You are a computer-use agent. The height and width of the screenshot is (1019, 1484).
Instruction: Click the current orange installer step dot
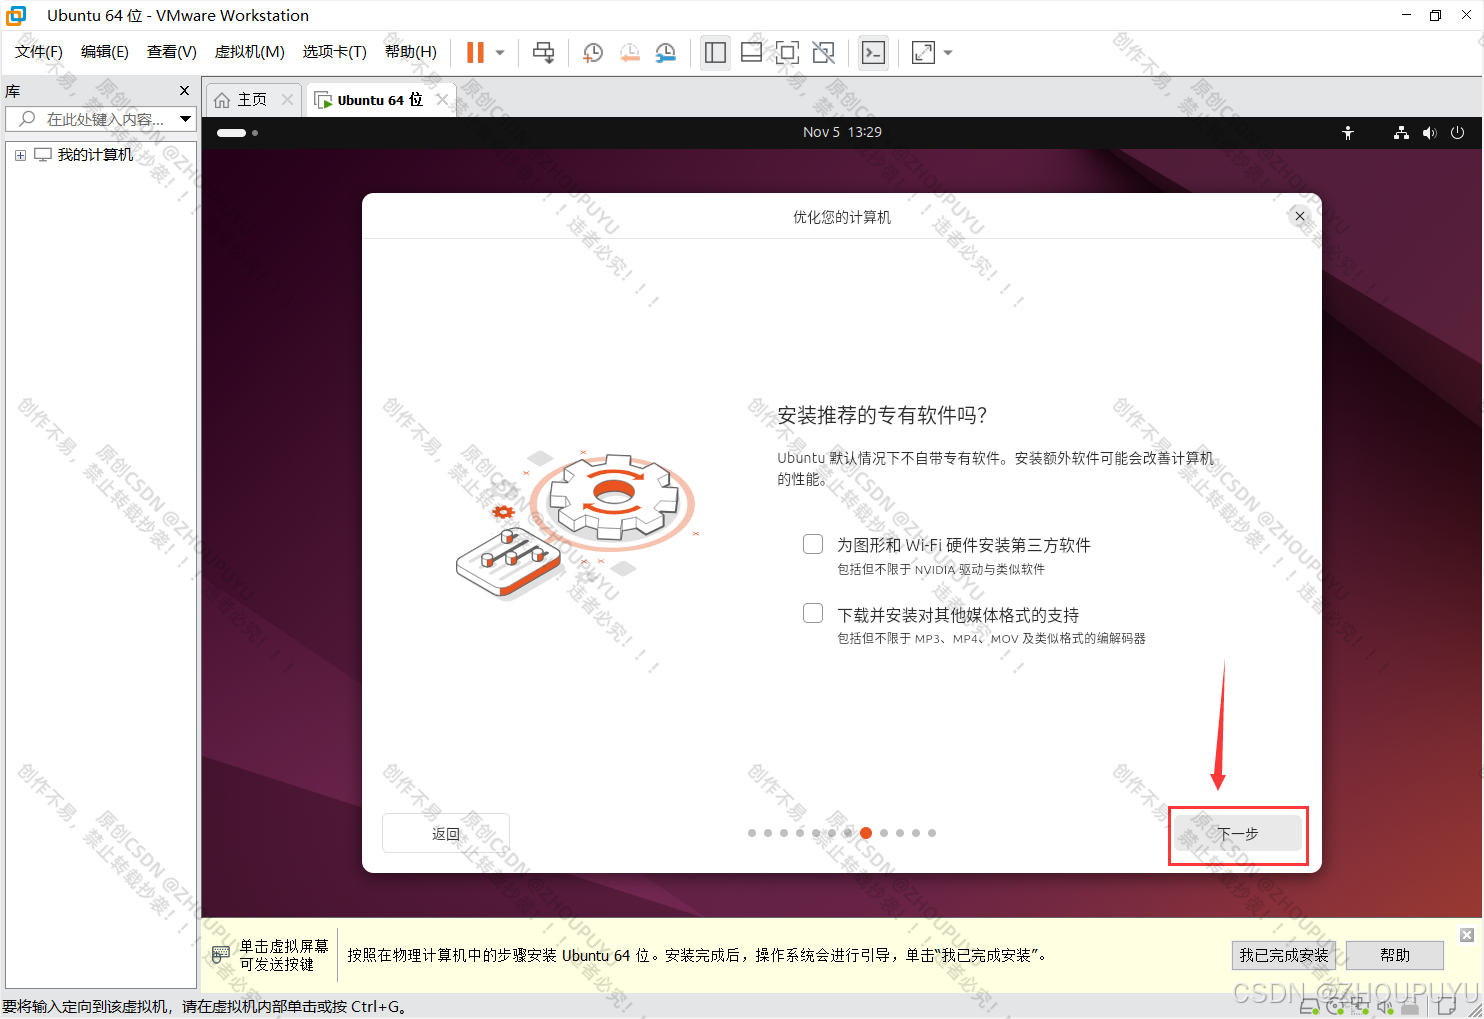click(866, 833)
